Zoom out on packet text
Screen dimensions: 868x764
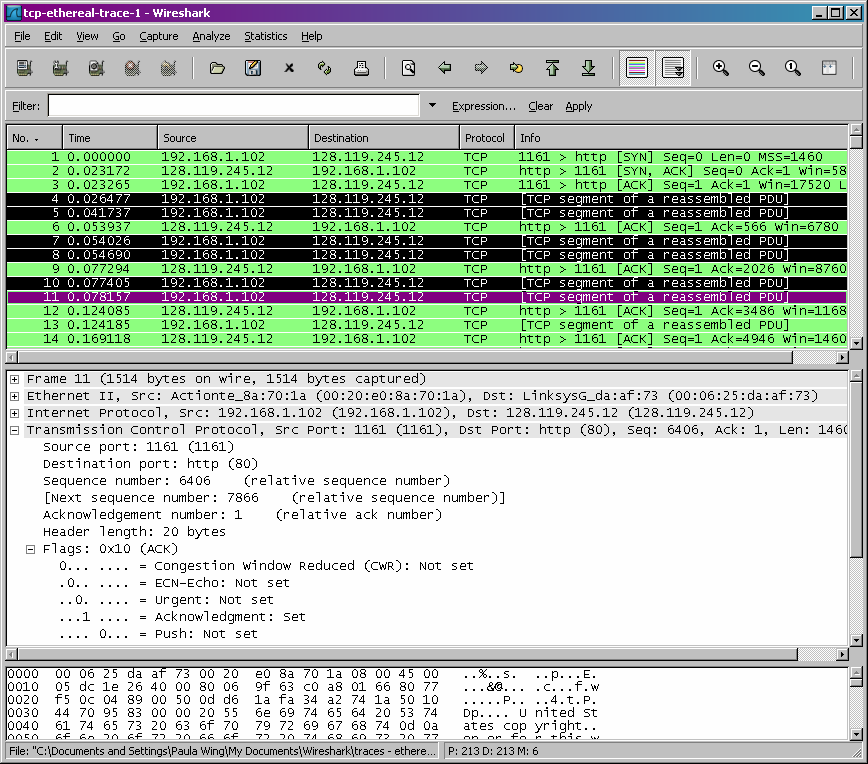coord(757,68)
